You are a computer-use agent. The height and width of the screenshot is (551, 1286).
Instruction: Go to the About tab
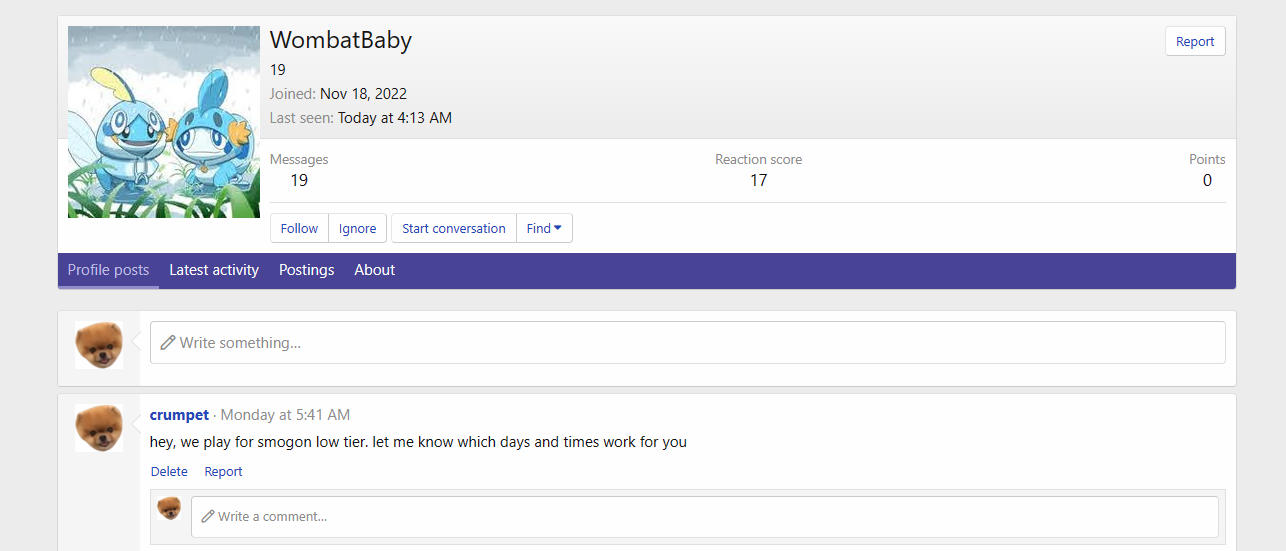pos(374,270)
